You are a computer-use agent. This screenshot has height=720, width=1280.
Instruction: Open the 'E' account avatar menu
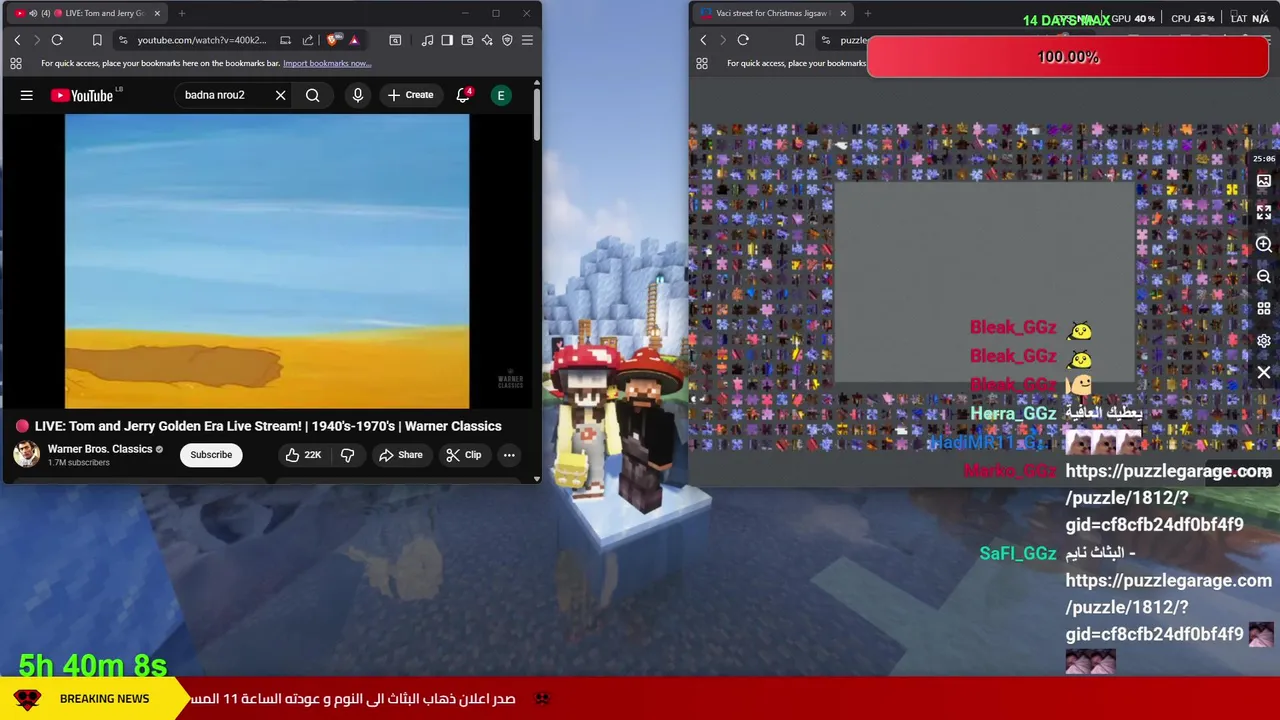tap(501, 95)
